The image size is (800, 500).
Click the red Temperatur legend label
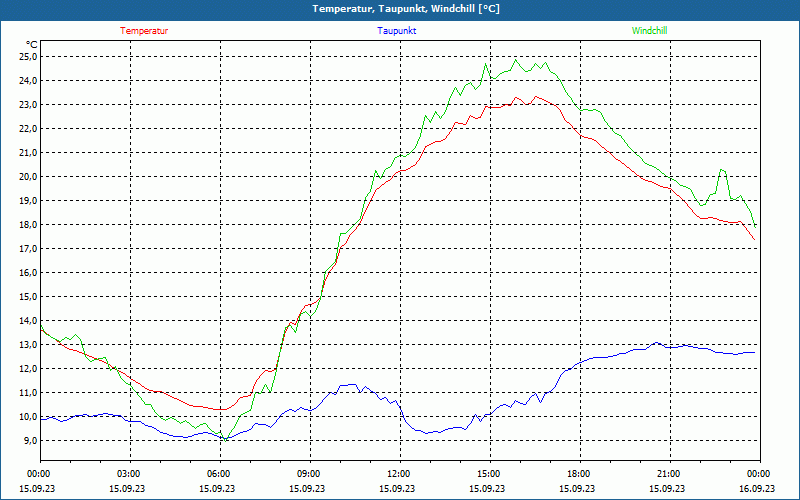[x=144, y=31]
